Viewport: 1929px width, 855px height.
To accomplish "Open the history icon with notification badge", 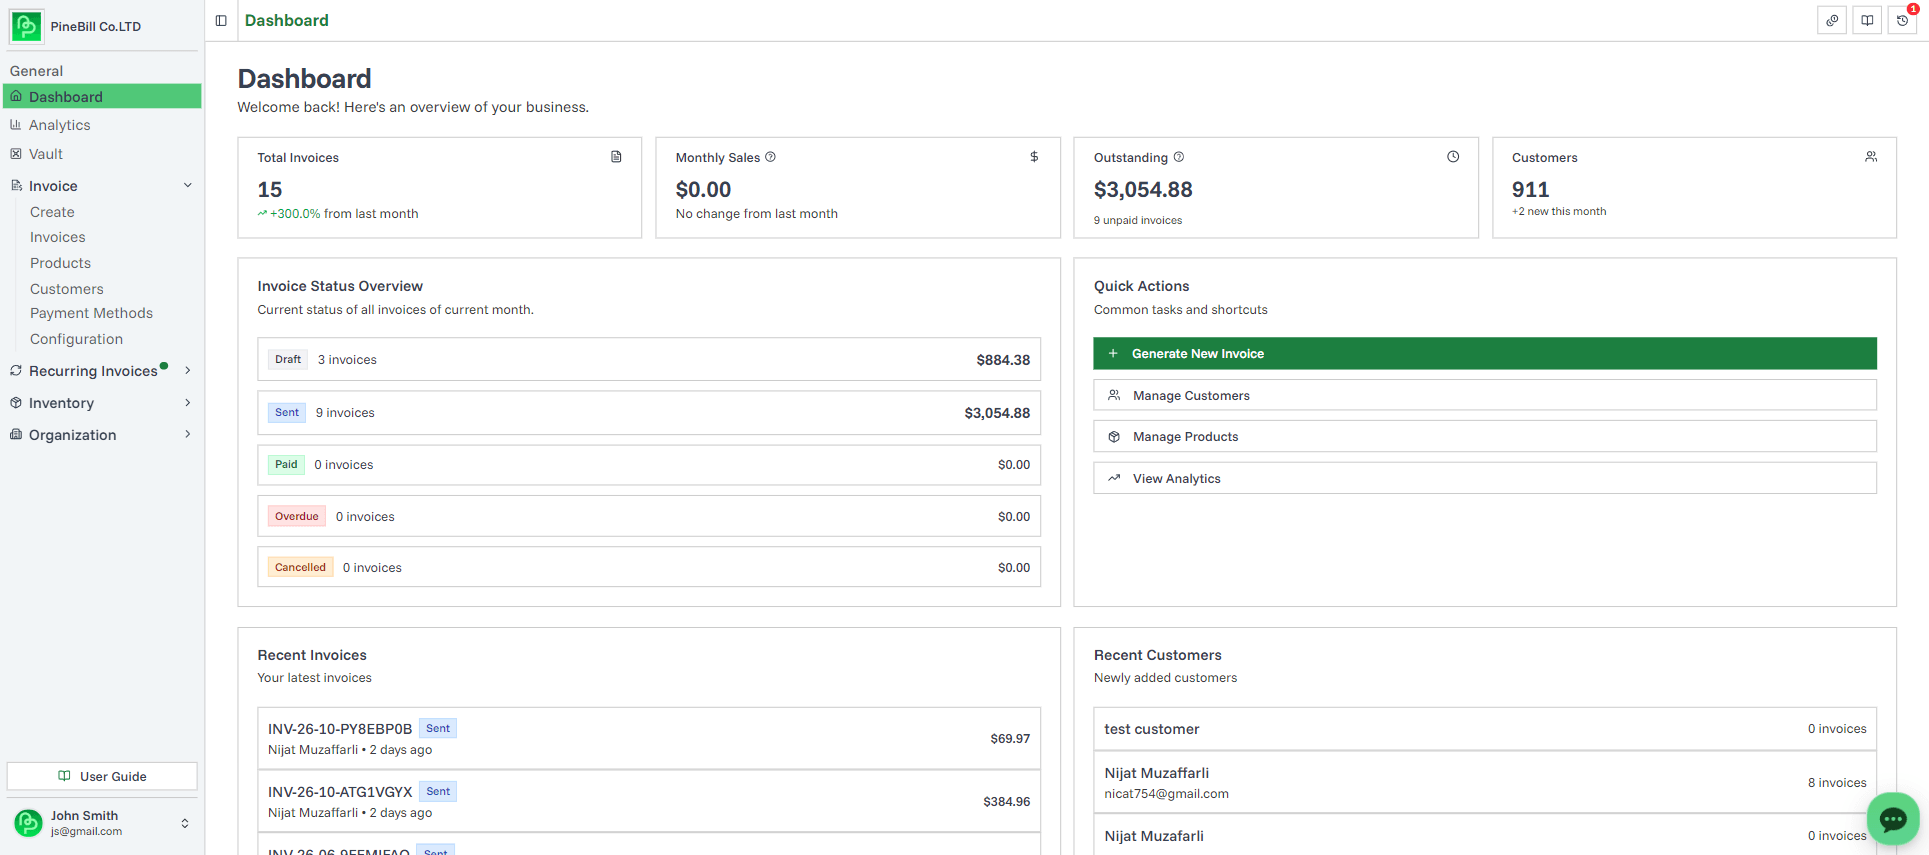I will (x=1902, y=20).
